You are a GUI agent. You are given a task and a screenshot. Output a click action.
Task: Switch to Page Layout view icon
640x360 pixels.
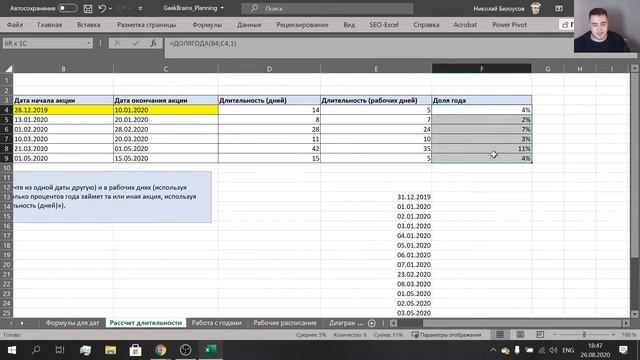click(520, 335)
